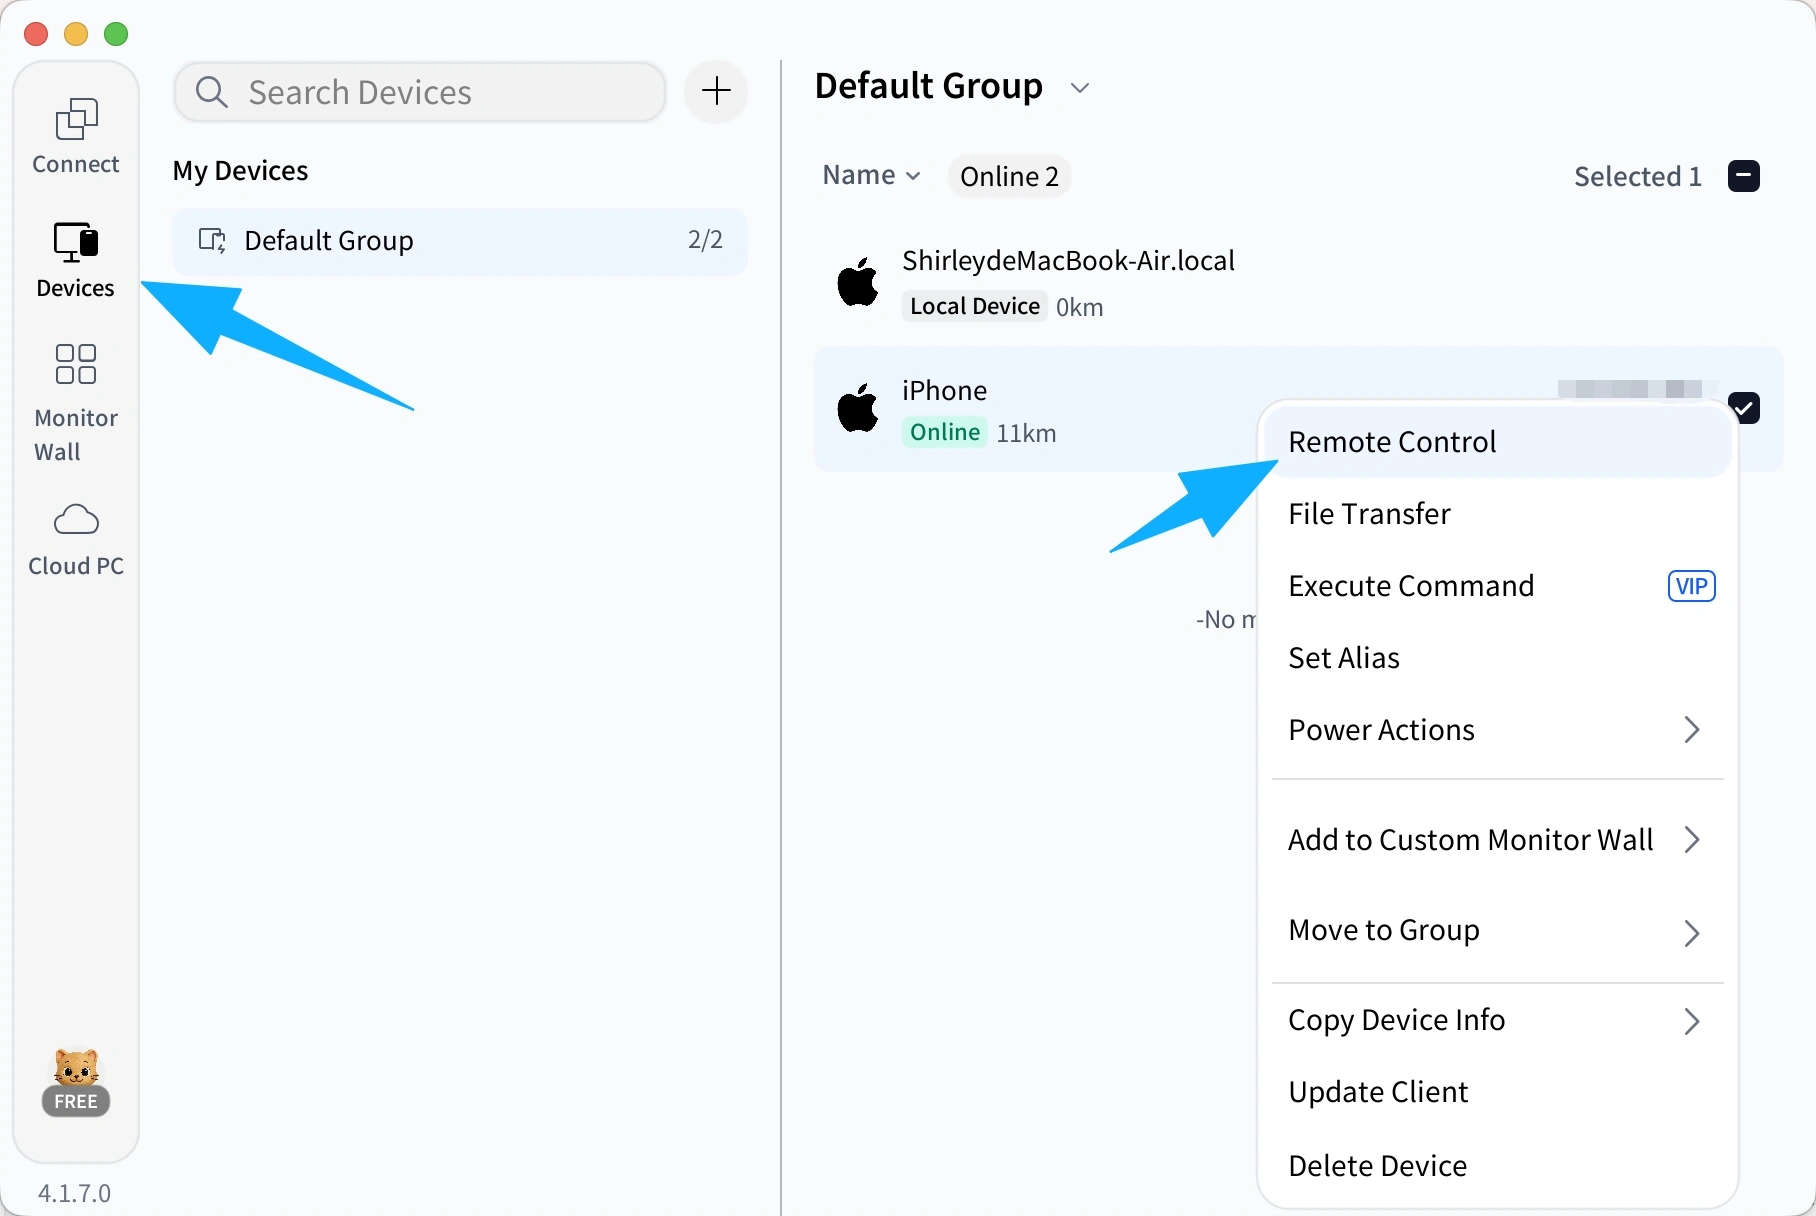This screenshot has height=1216, width=1816.
Task: Click the 0km distance label
Action: [x=1080, y=307]
